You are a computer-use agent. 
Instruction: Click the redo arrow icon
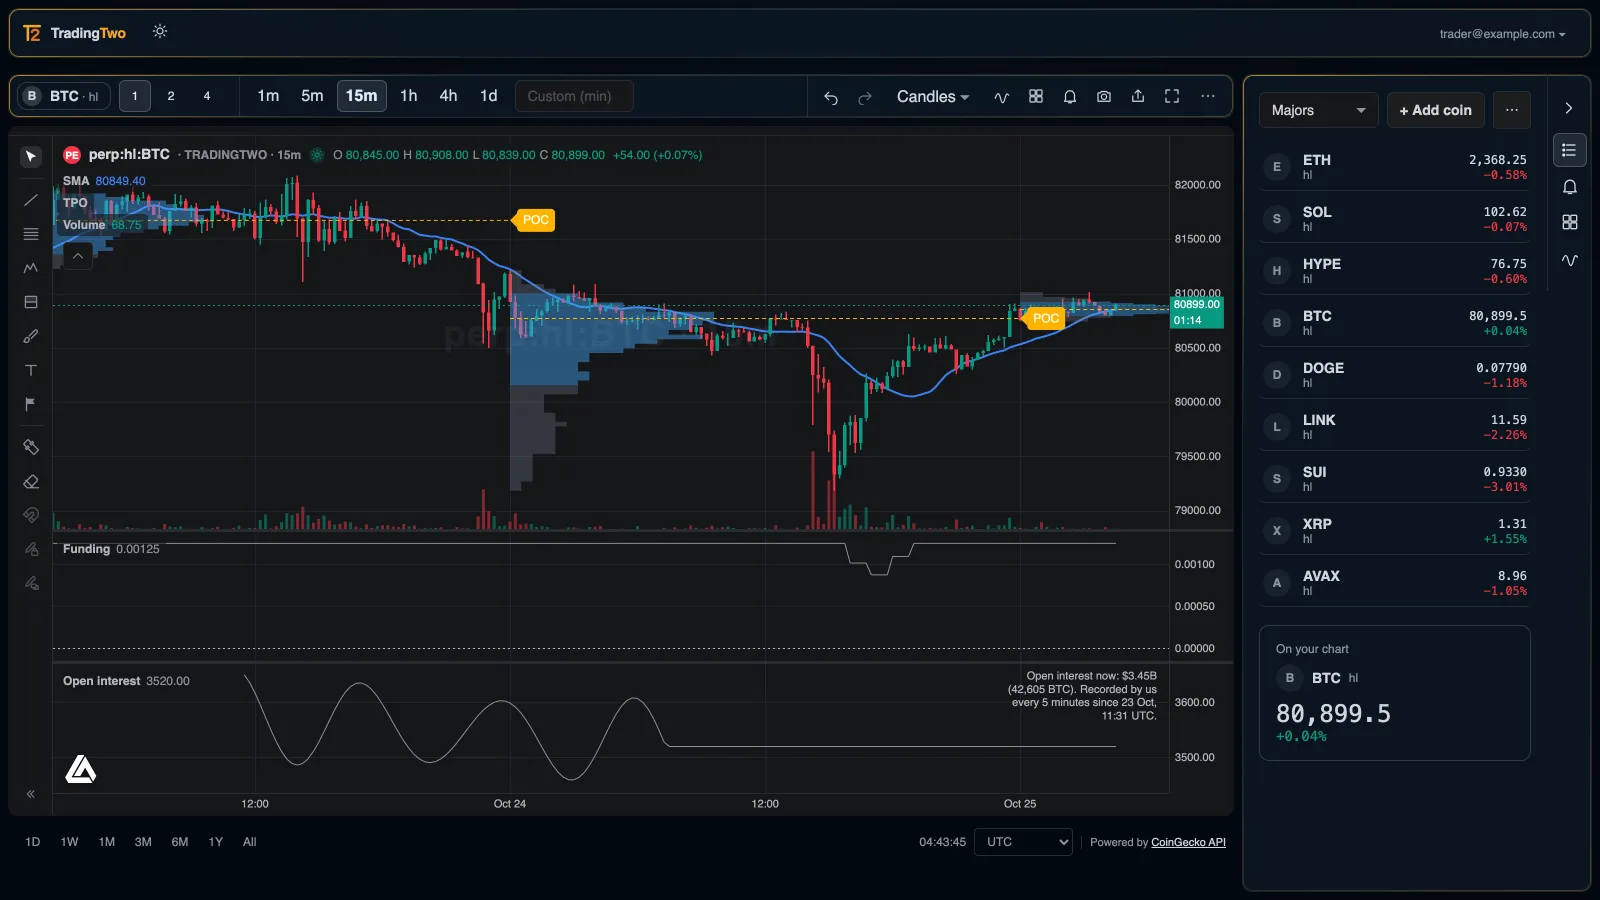tap(865, 97)
